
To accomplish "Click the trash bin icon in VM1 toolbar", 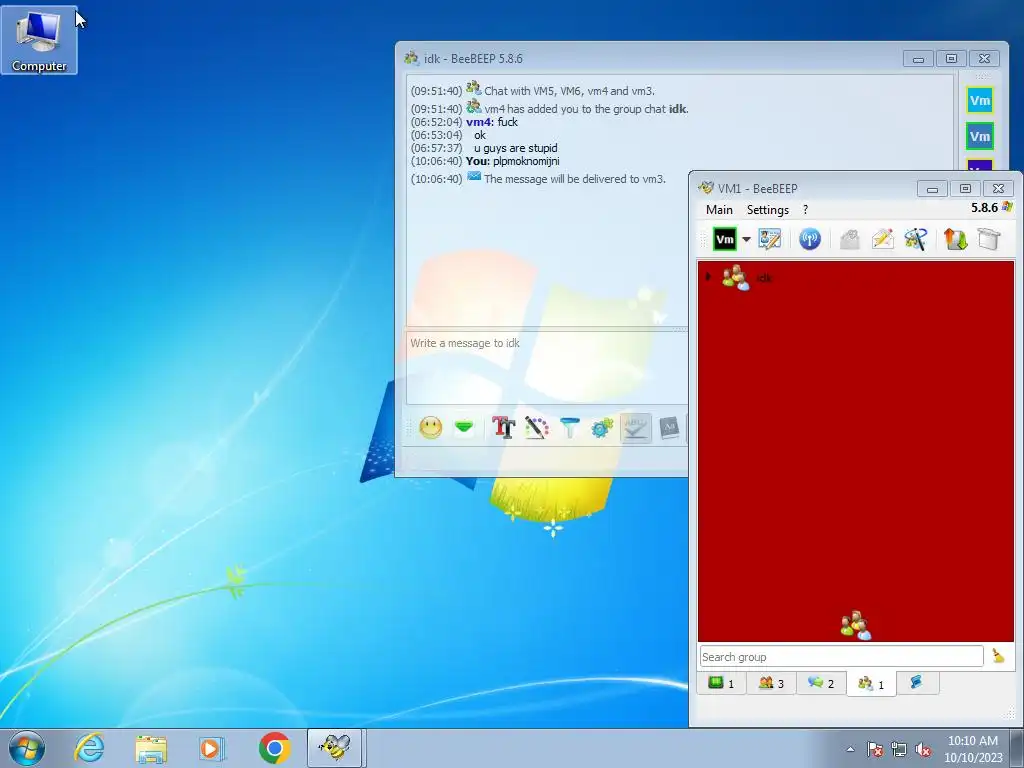I will coord(989,239).
